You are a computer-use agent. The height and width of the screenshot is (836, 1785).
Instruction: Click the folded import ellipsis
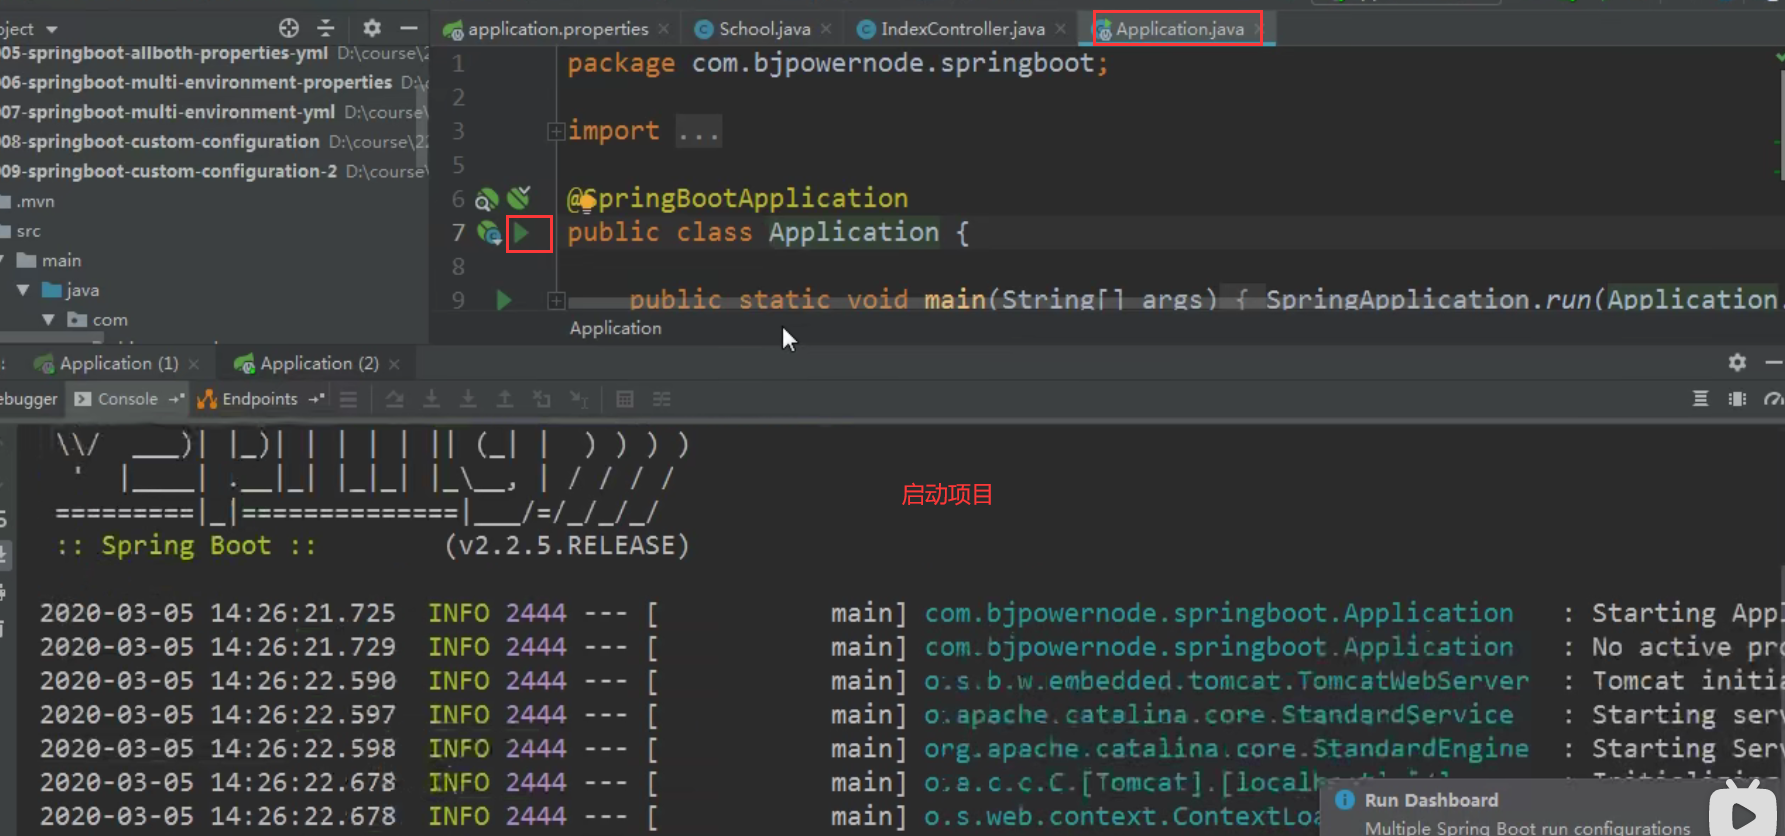[x=698, y=131]
